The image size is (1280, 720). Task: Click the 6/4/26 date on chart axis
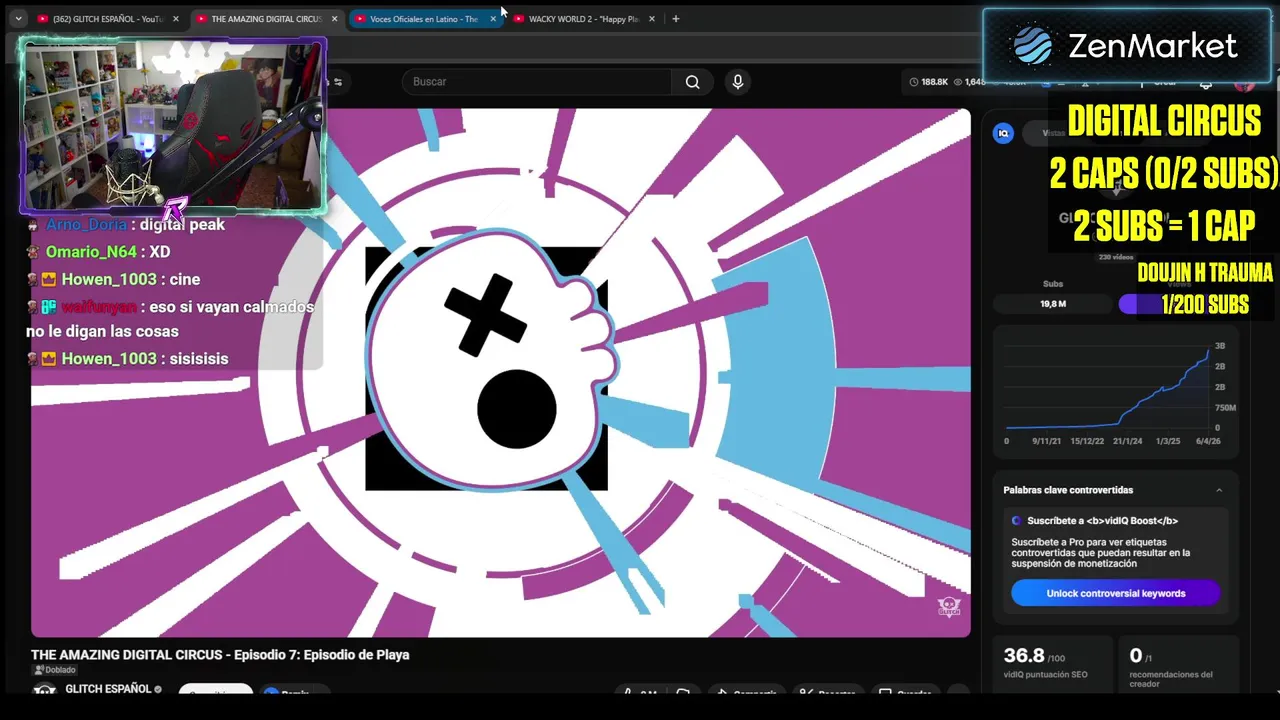pos(1207,441)
